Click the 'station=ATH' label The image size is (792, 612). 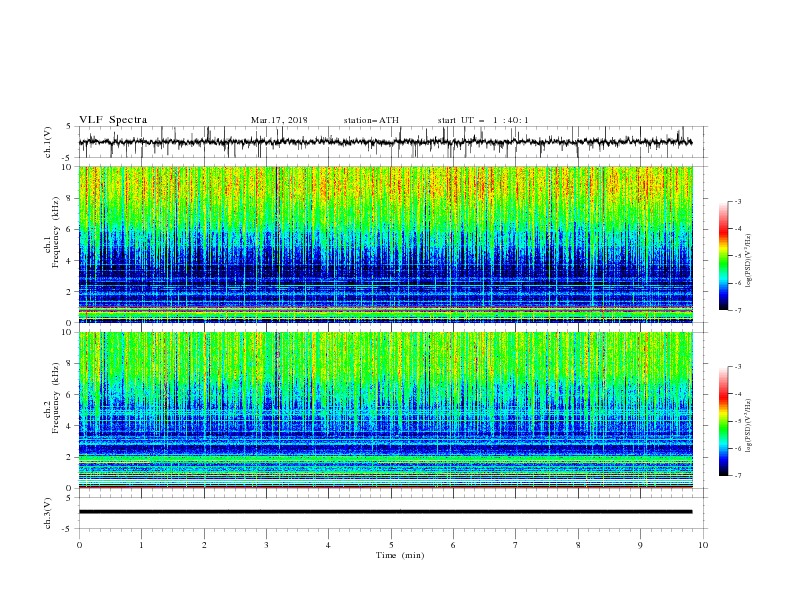[x=371, y=120]
